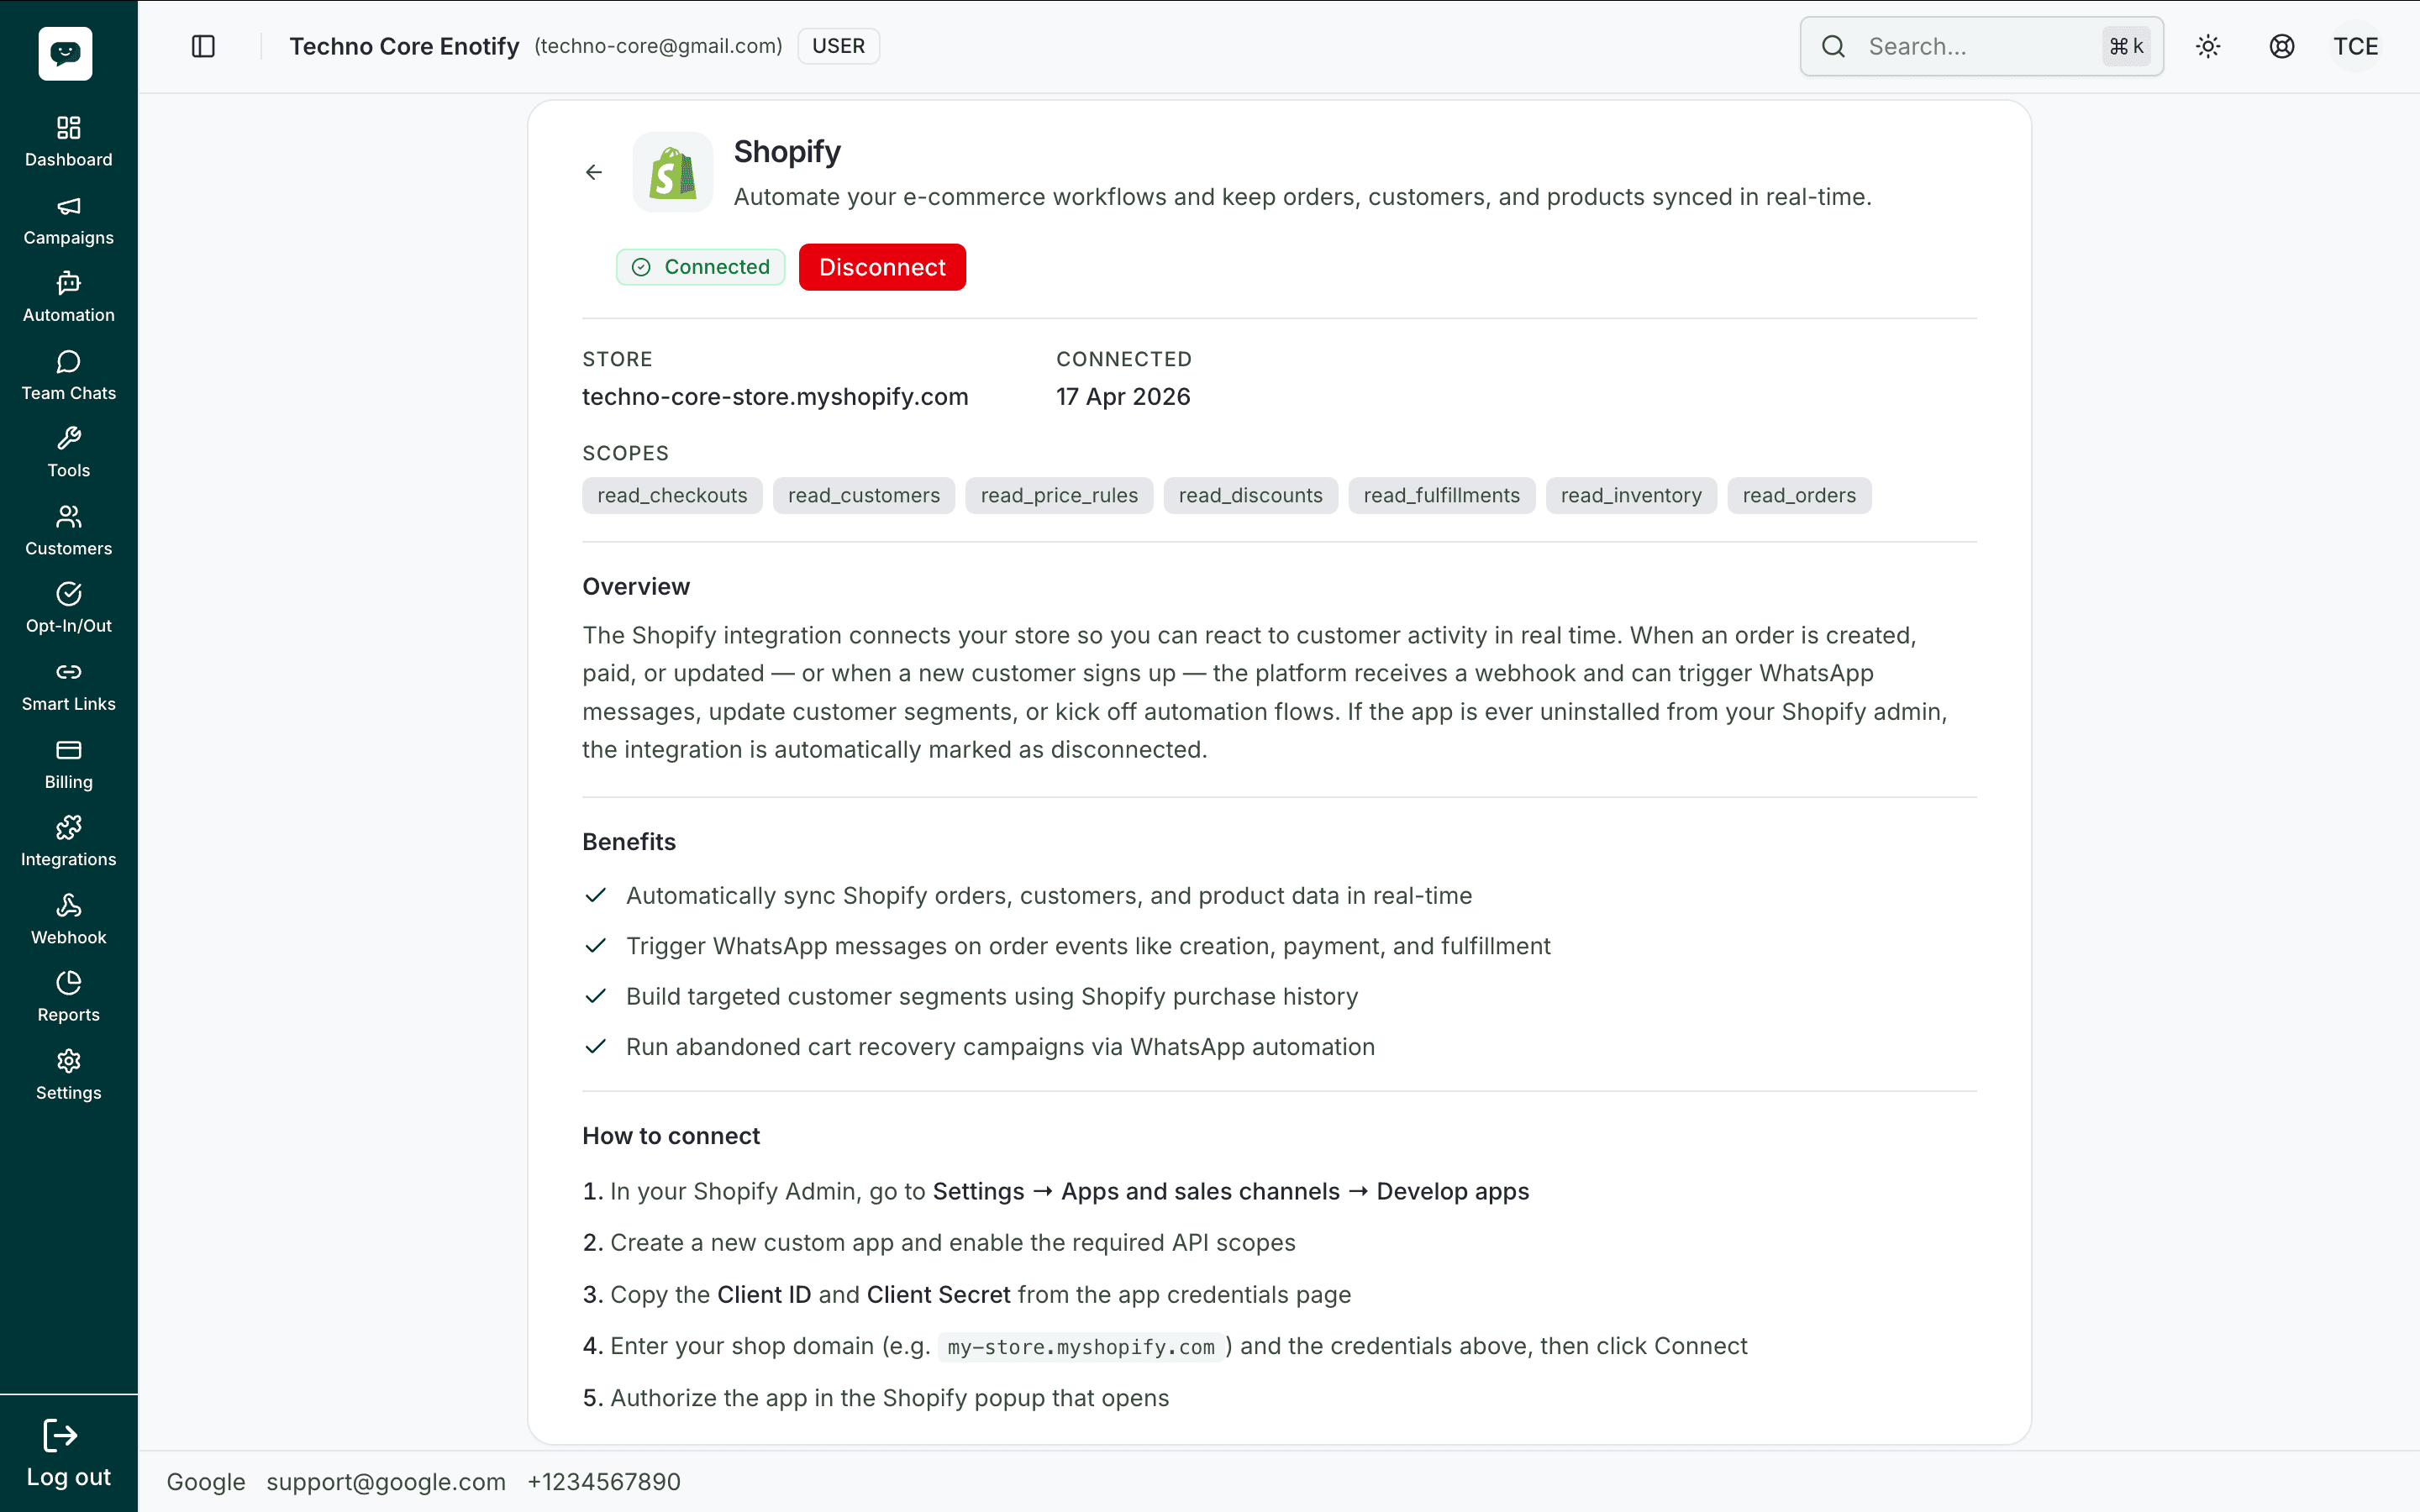Open the Campaigns megaphone icon
Image resolution: width=2420 pixels, height=1512 pixels.
(68, 206)
